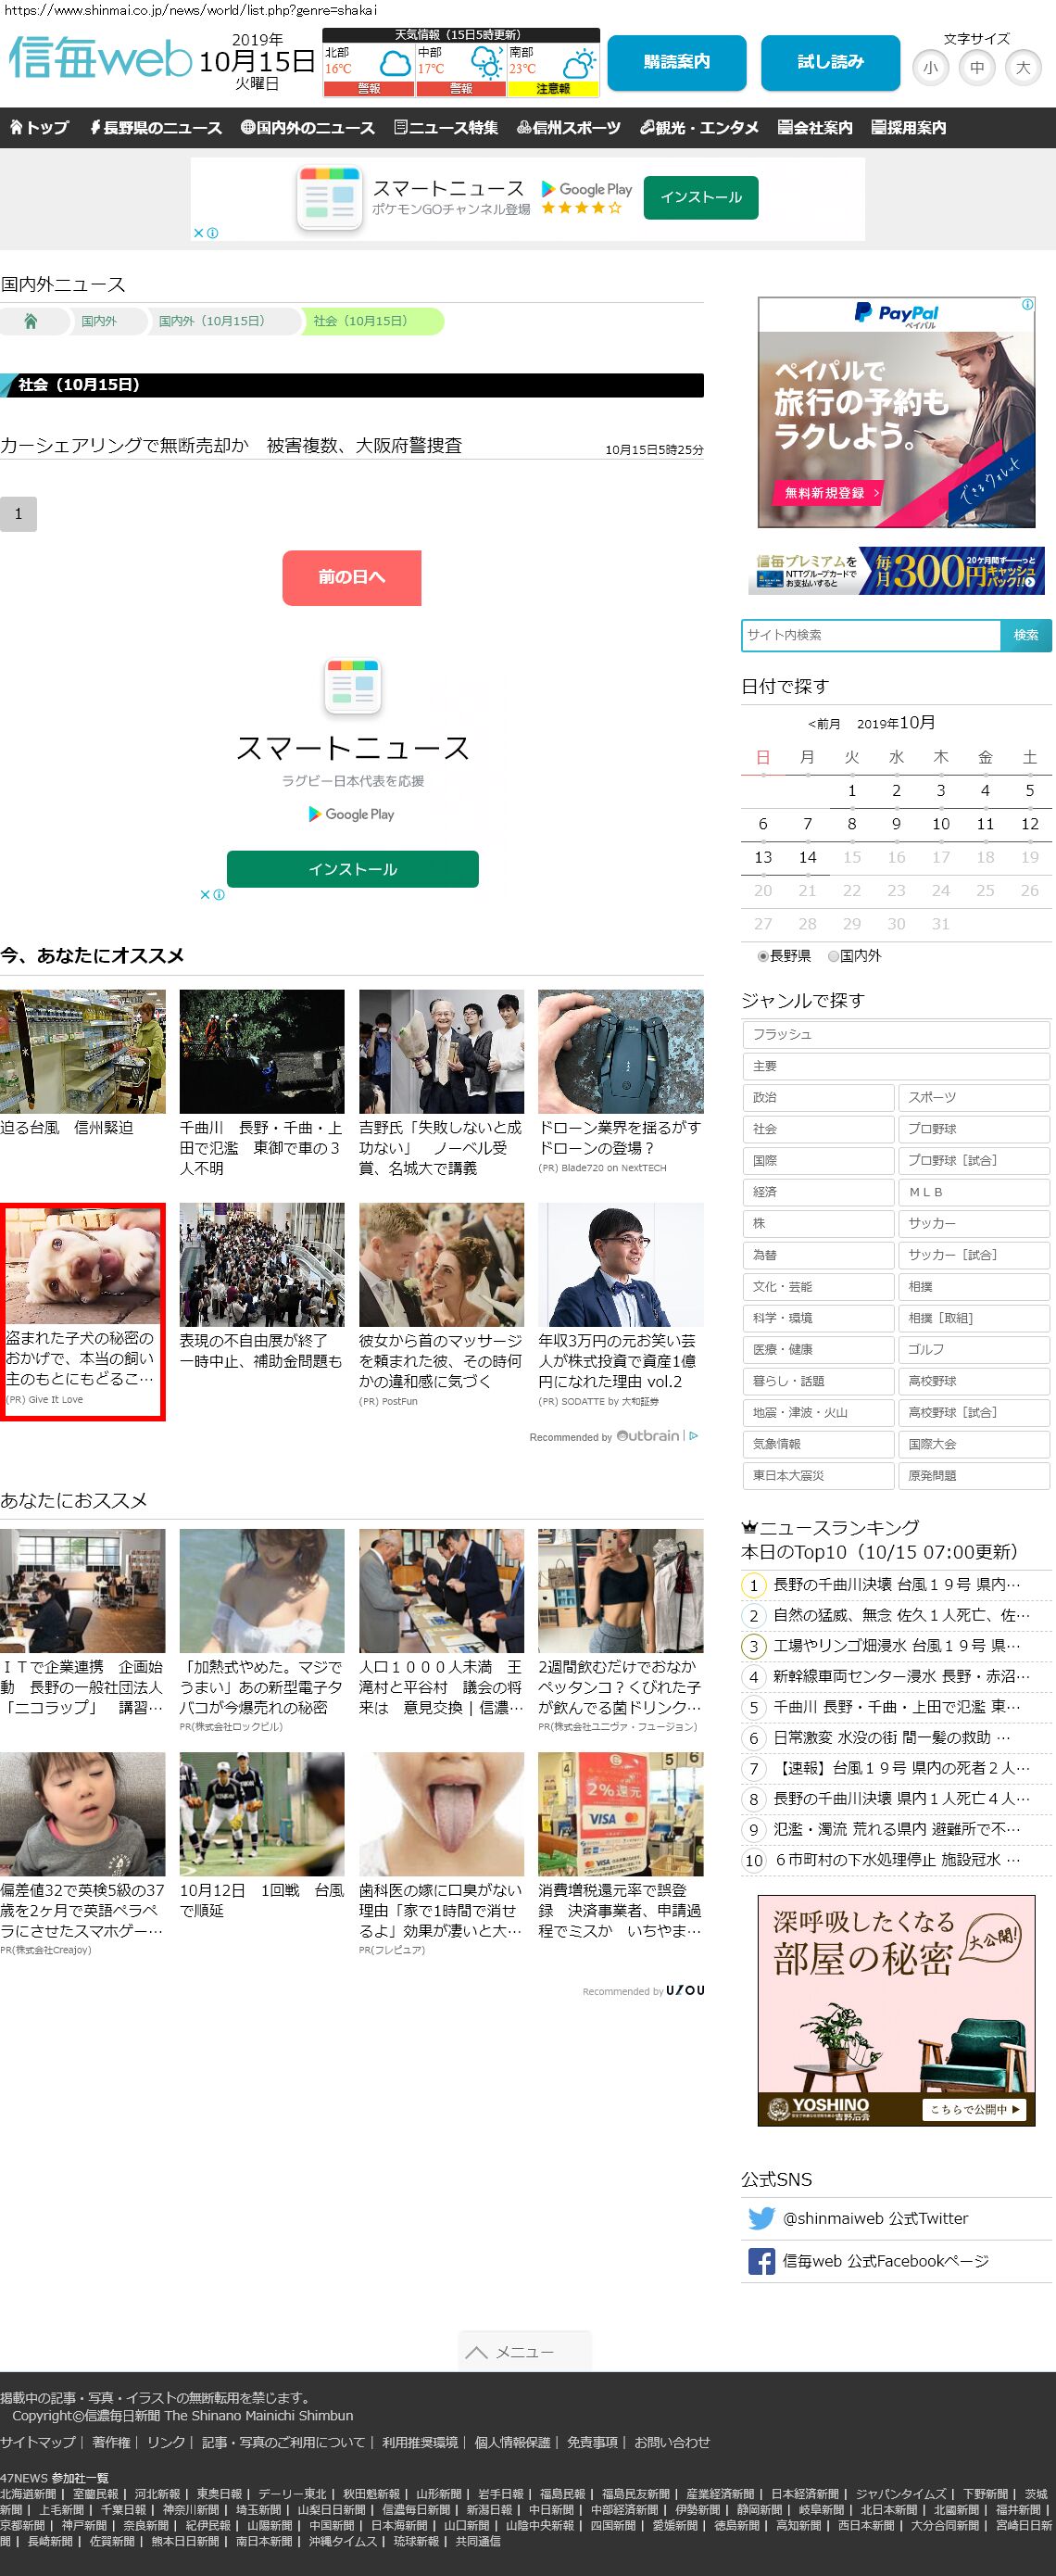Image resolution: width=1056 pixels, height=2576 pixels.
Task: Open 長野県のニュース navigation menu
Action: [155, 128]
